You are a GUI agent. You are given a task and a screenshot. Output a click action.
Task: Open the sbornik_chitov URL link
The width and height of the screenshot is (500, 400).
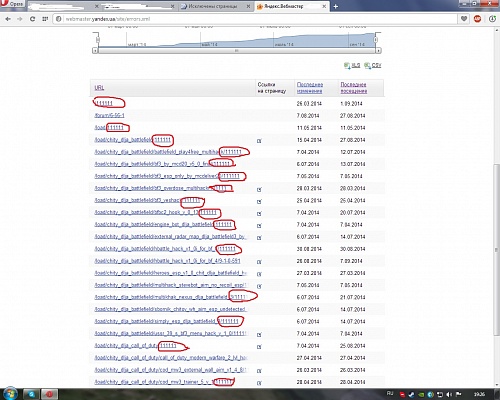click(170, 309)
